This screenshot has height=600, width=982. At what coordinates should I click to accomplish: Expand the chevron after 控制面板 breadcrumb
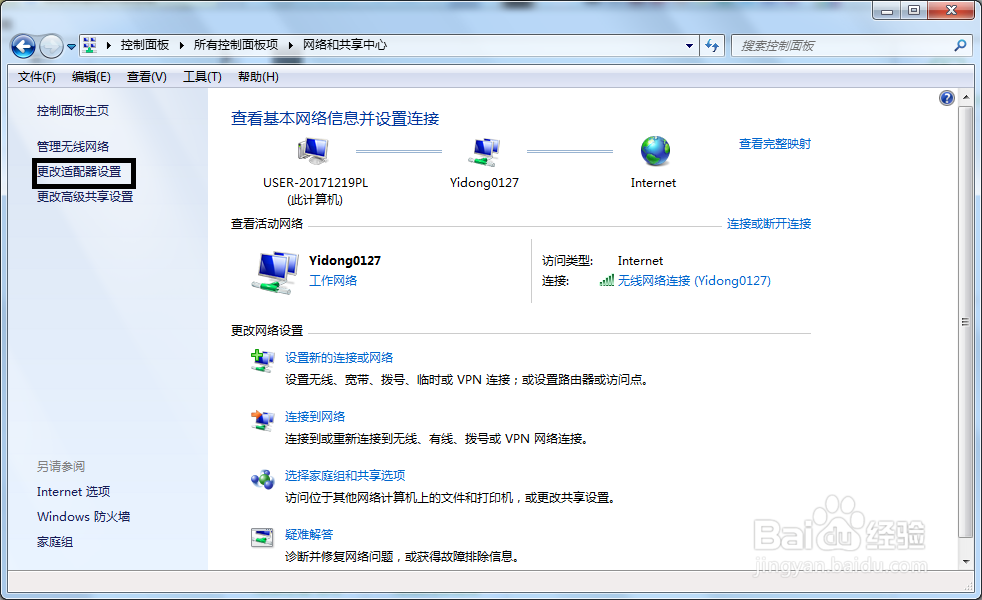(x=182, y=45)
